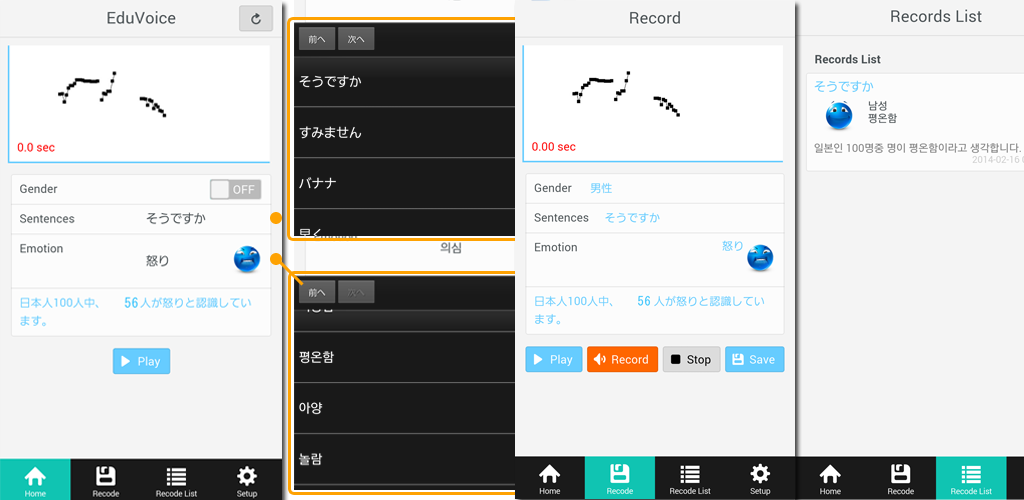Click pitch graph on Record screen
The image size is (1024, 500).
point(653,103)
